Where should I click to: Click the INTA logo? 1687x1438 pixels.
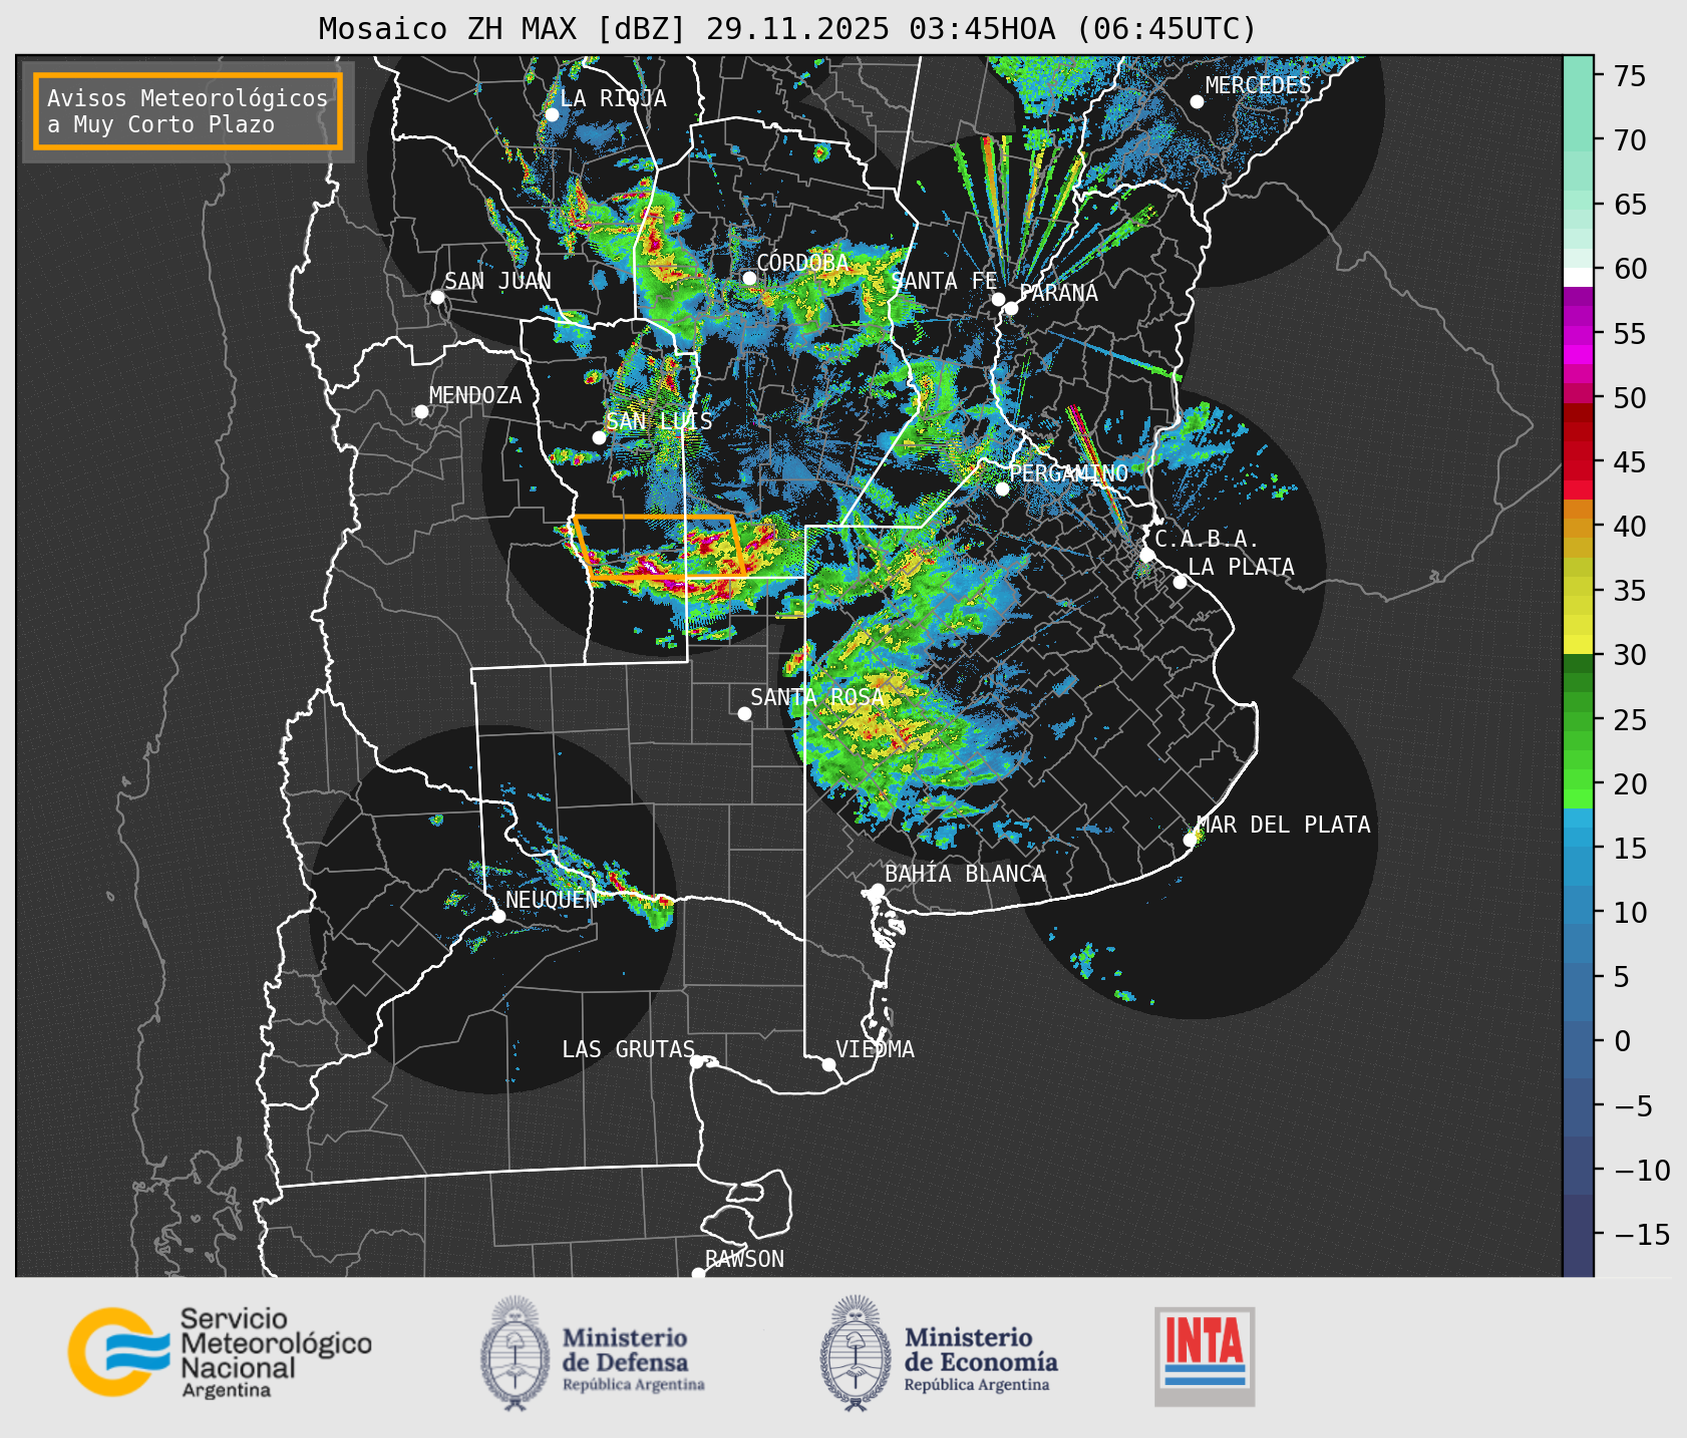[x=1204, y=1356]
